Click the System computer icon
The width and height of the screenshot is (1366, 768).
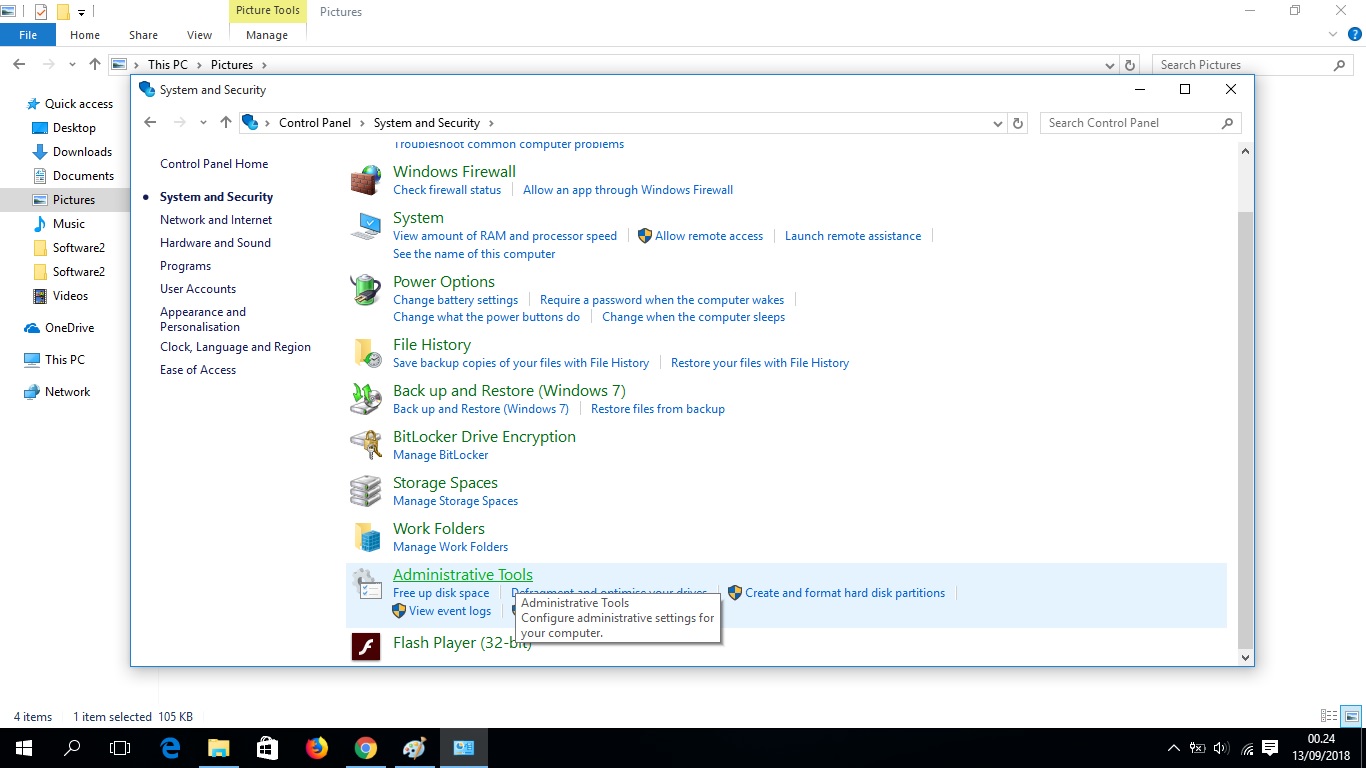click(x=366, y=226)
